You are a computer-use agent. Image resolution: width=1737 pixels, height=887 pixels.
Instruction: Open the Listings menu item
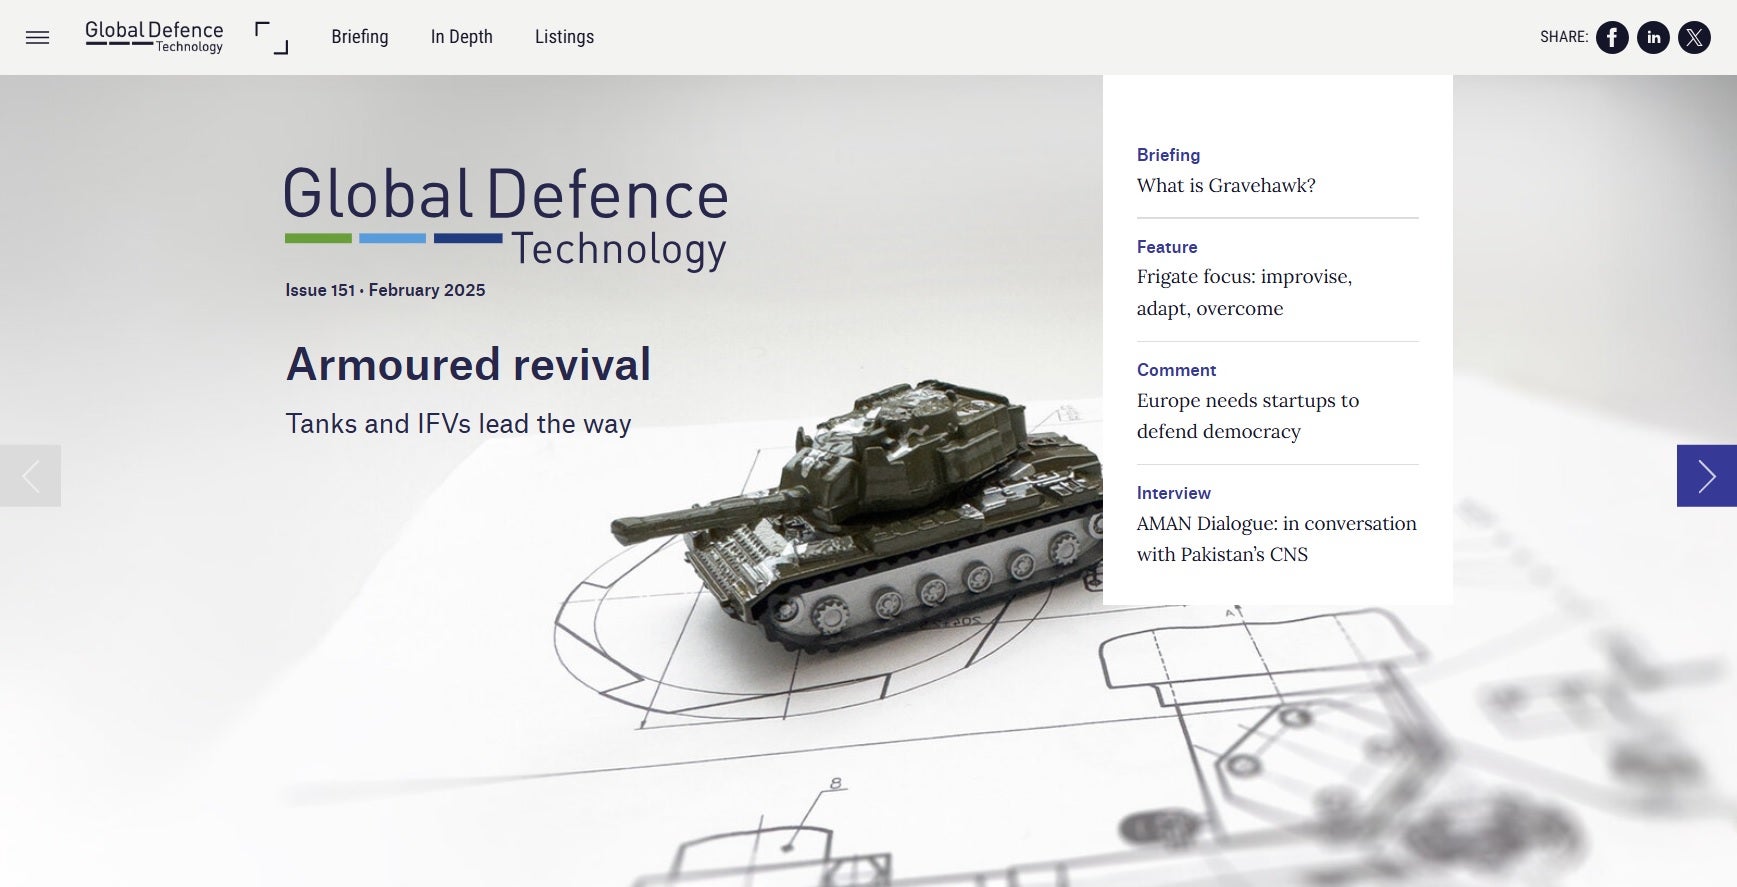(564, 37)
